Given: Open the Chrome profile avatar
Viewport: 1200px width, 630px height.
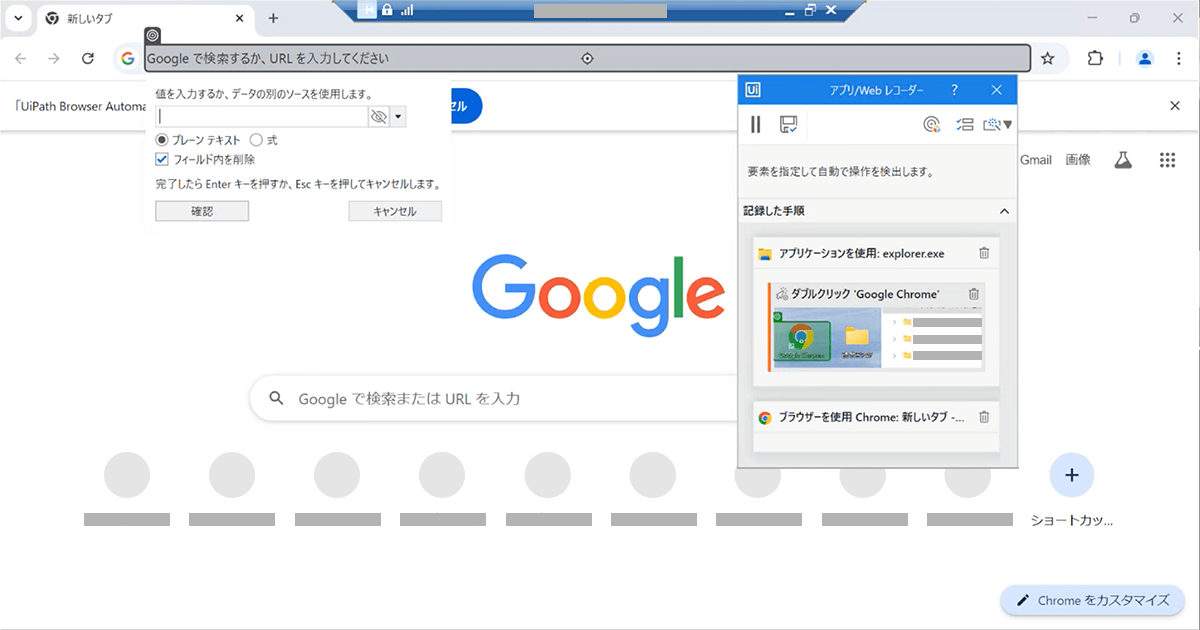Looking at the screenshot, I should pos(1145,59).
